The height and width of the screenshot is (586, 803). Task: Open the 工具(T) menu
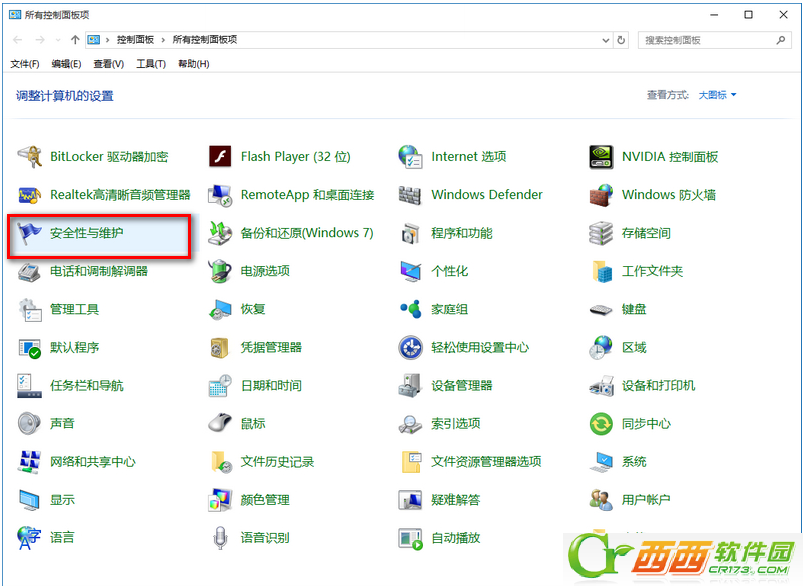click(151, 64)
